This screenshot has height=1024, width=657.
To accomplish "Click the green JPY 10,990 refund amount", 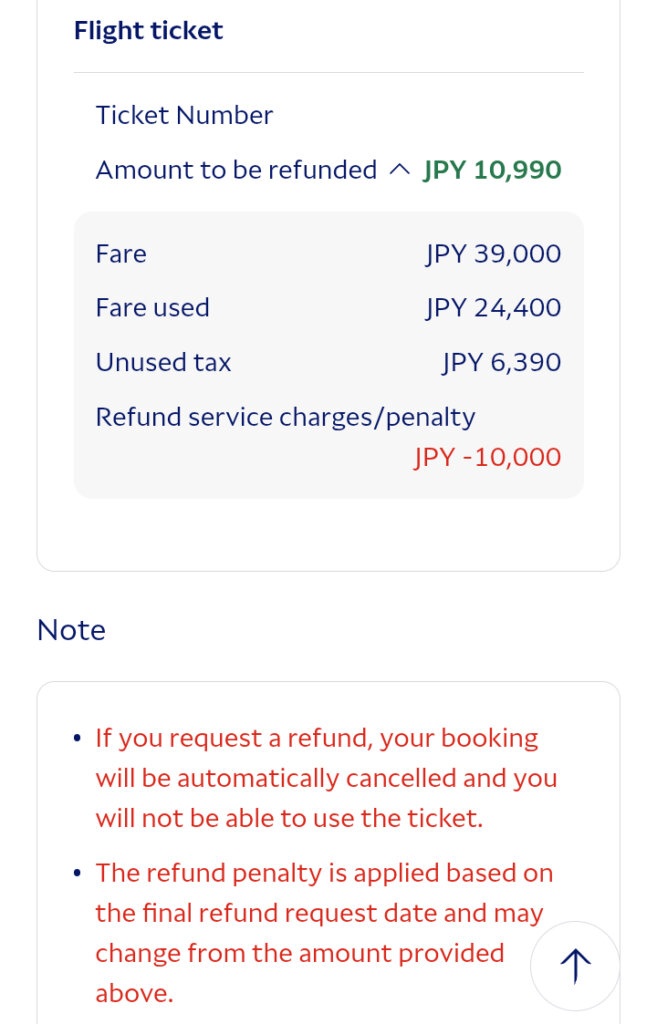I will (x=492, y=171).
